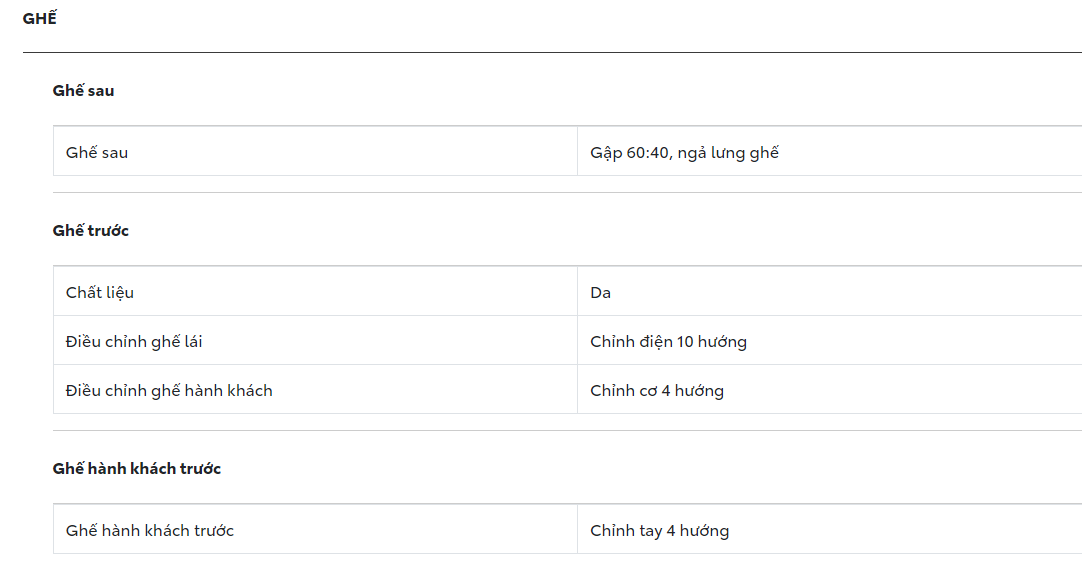Click the Ghế hành khách trước row label

pyautogui.click(x=150, y=531)
